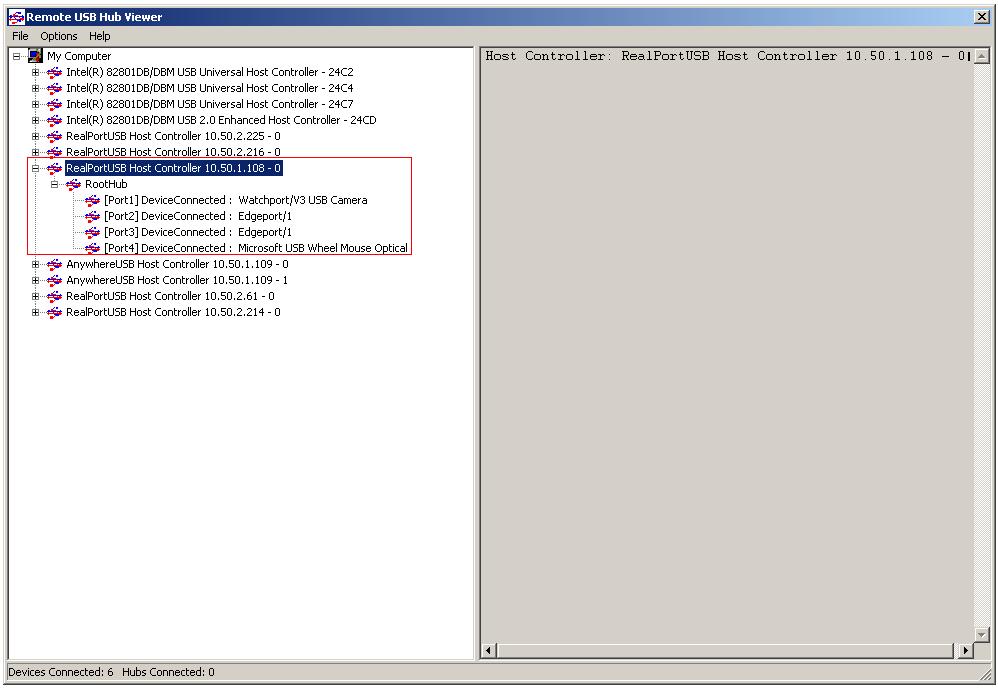Select RealPortUSB Host Controller 10.50.2.214 - 0
This screenshot has height=688, width=998.
pos(173,312)
